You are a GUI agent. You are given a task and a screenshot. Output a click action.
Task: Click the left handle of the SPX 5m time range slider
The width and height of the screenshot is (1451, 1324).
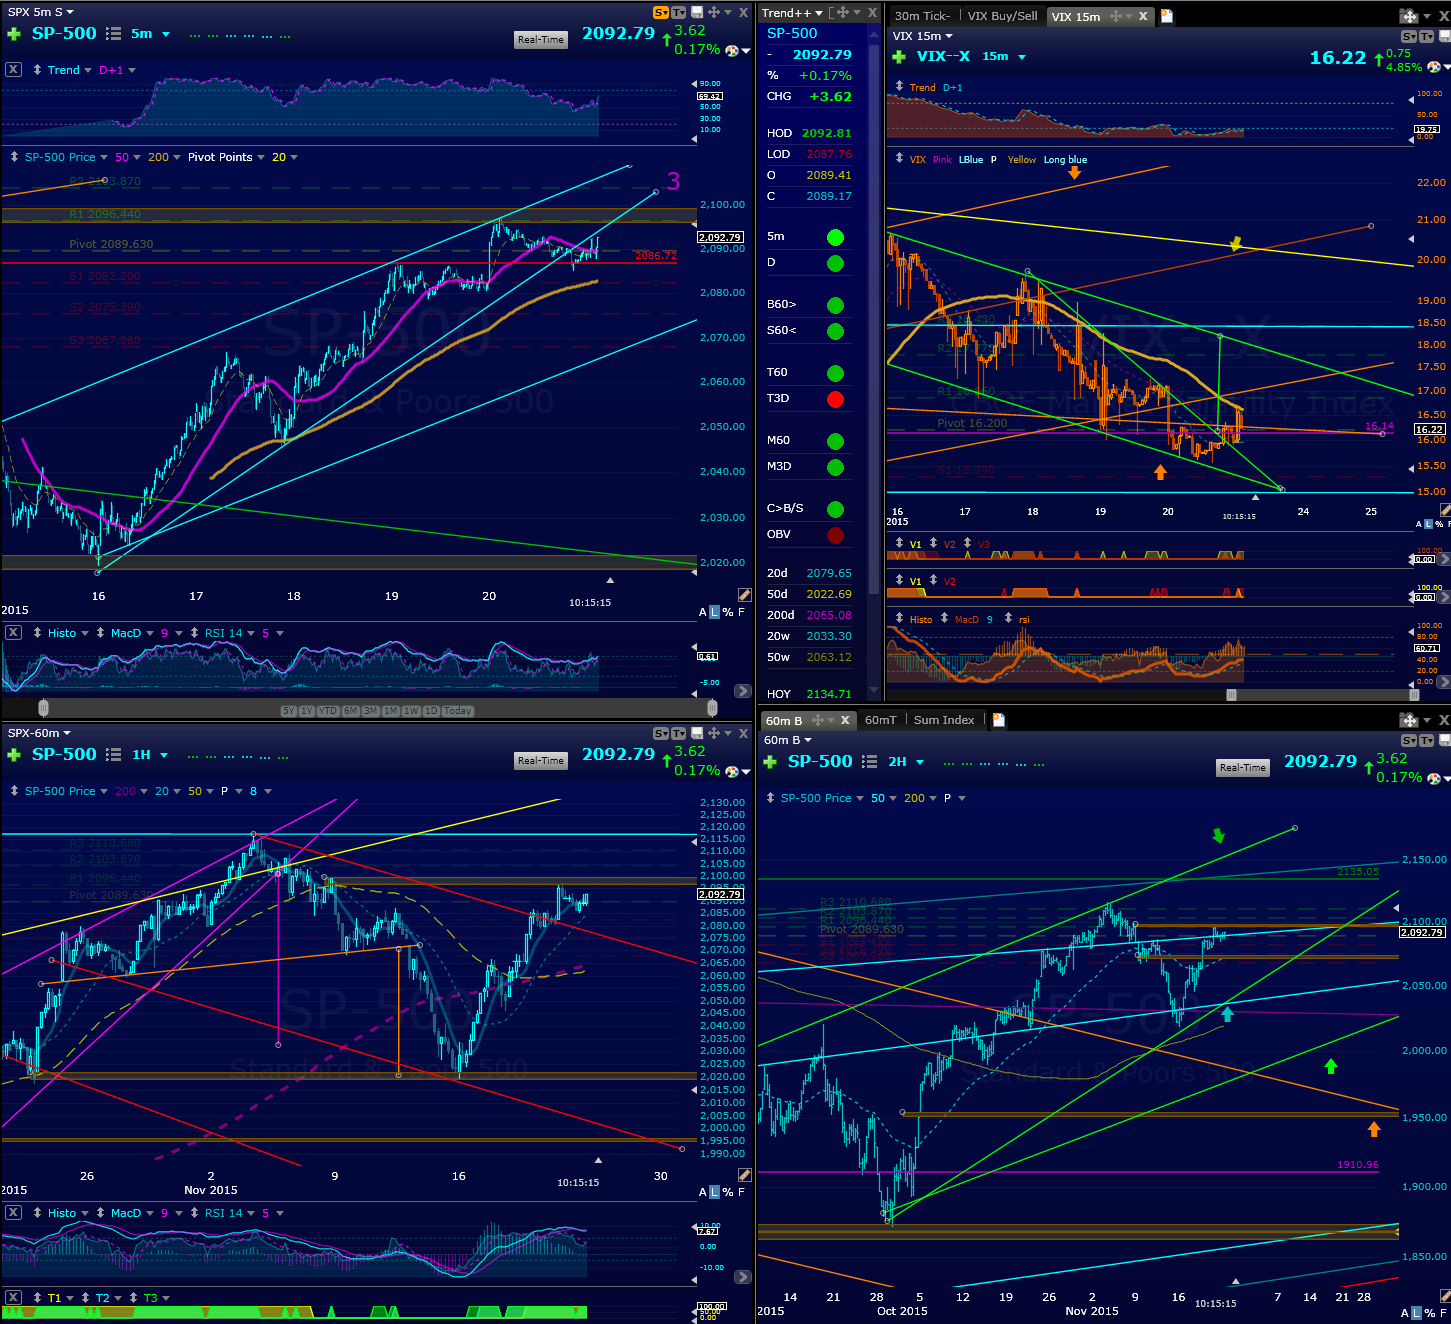pos(43,708)
